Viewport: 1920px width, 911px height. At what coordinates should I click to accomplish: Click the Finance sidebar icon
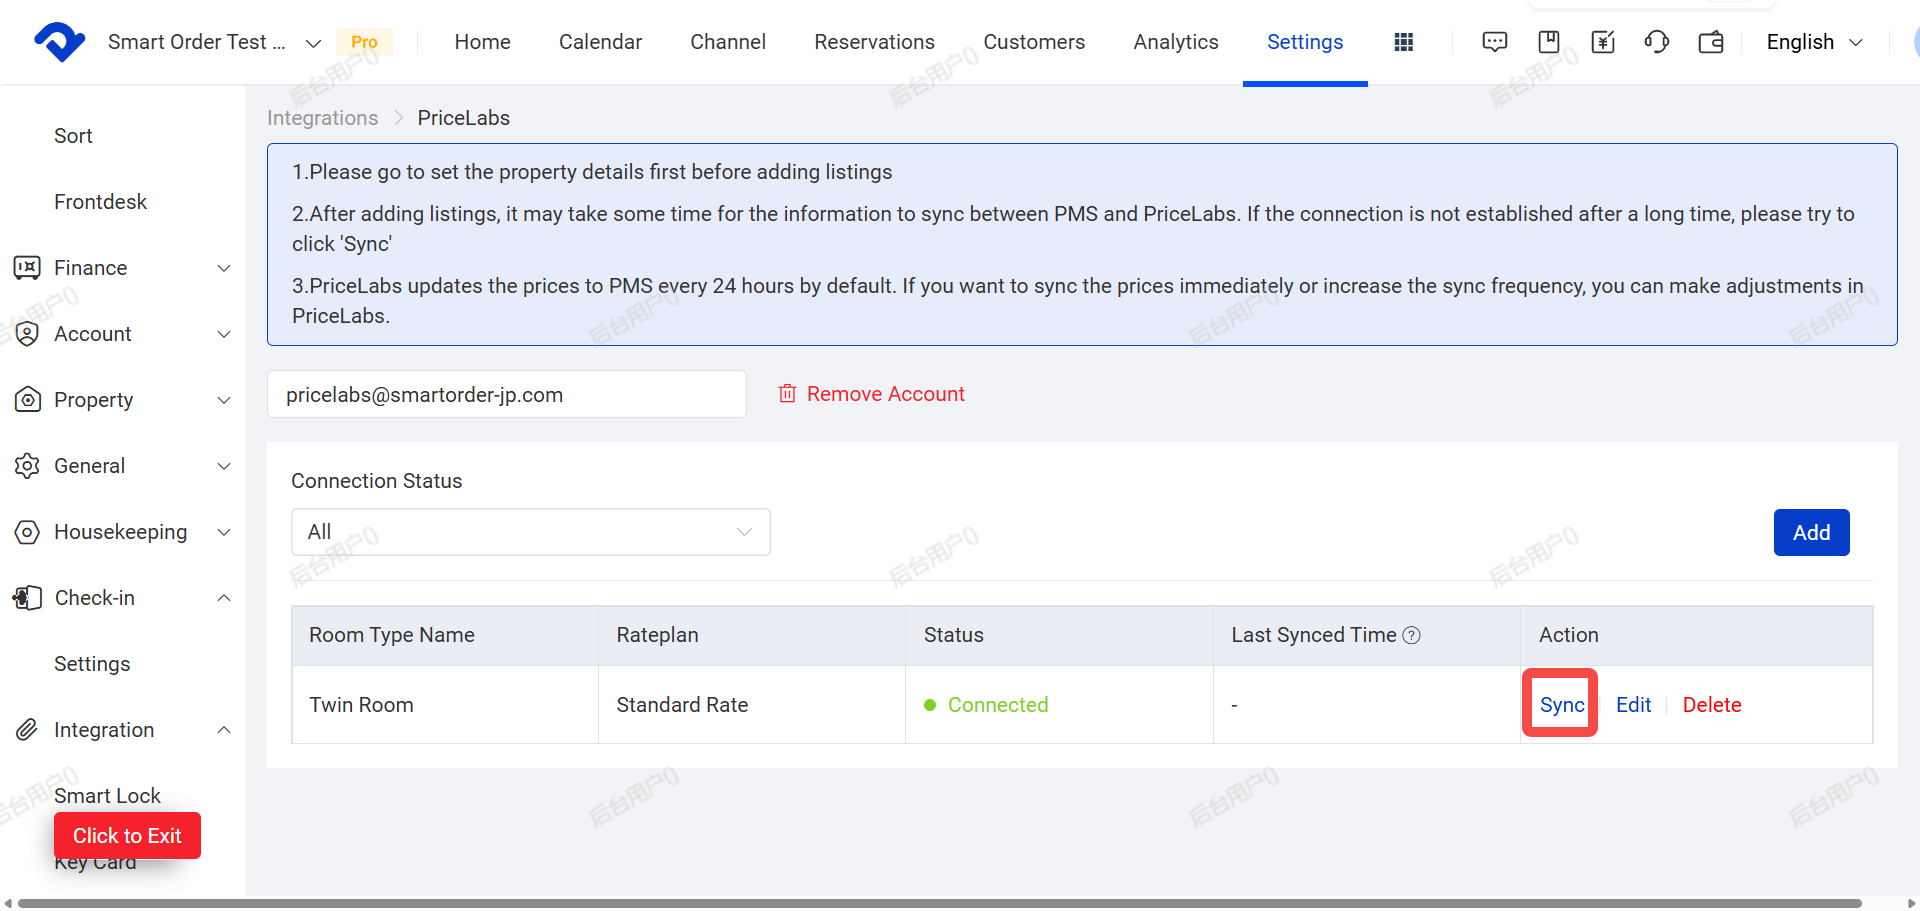tap(27, 268)
